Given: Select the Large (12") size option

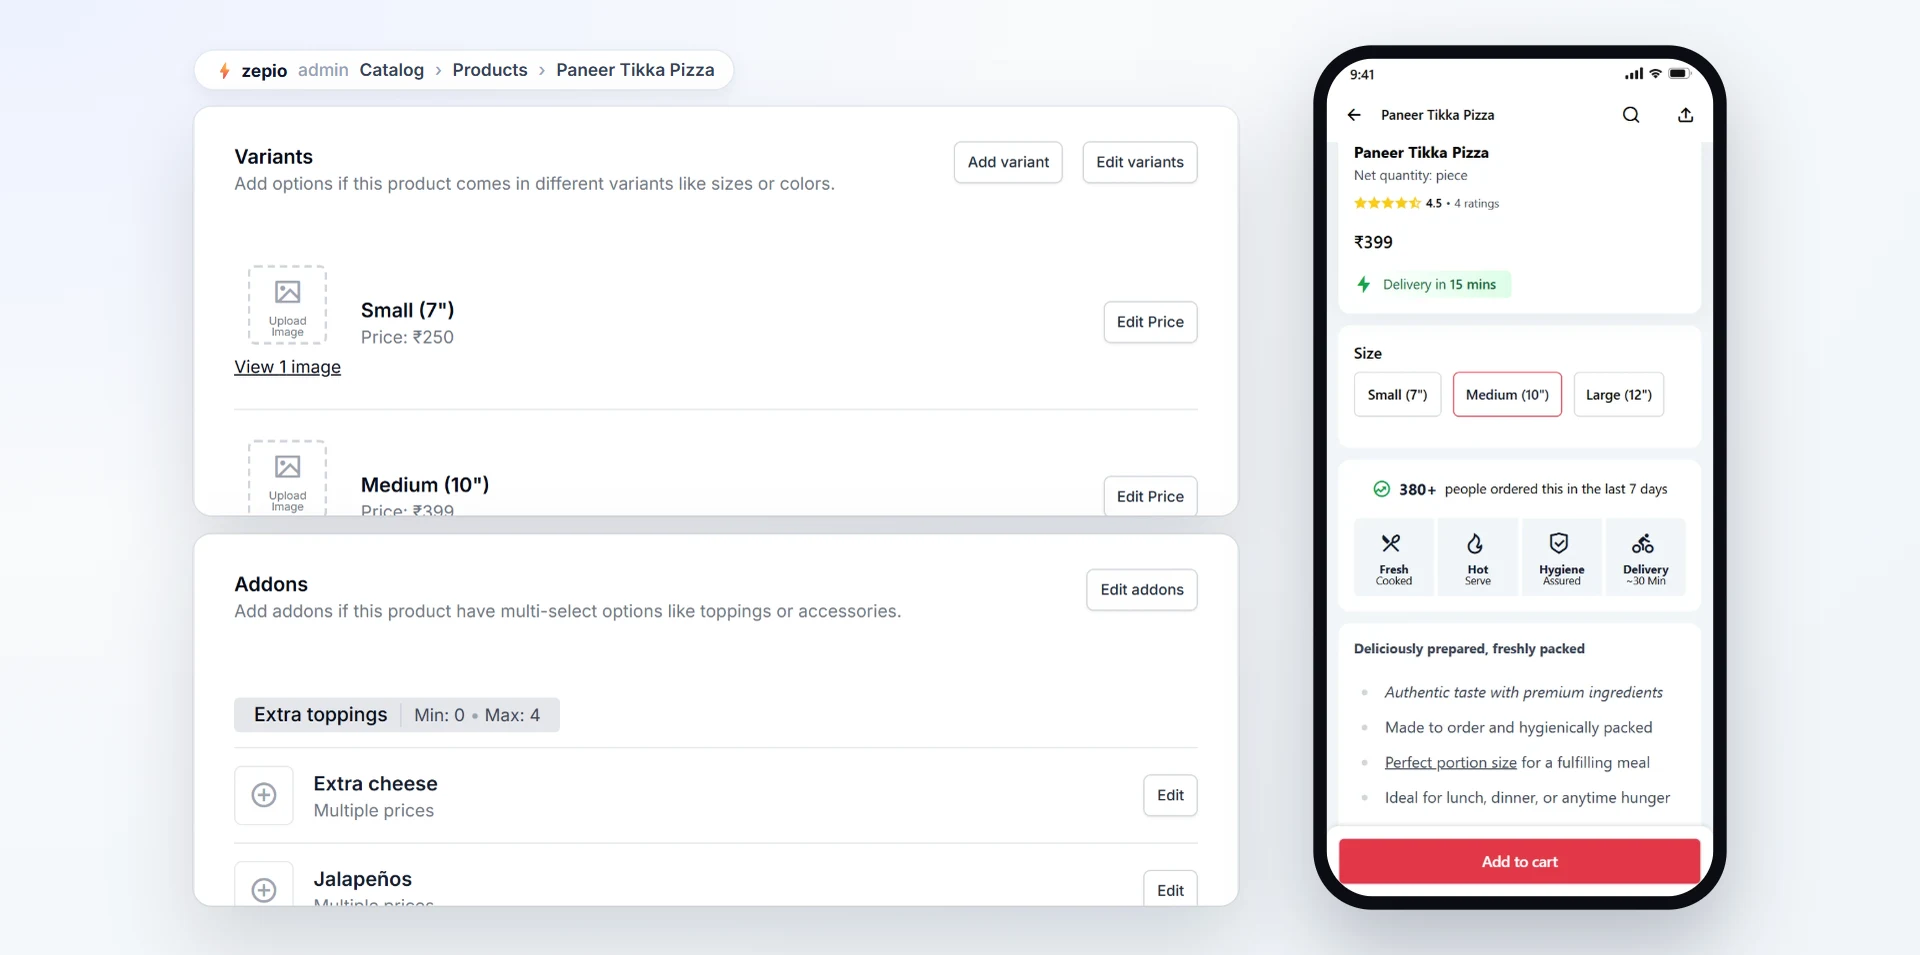Looking at the screenshot, I should point(1619,395).
